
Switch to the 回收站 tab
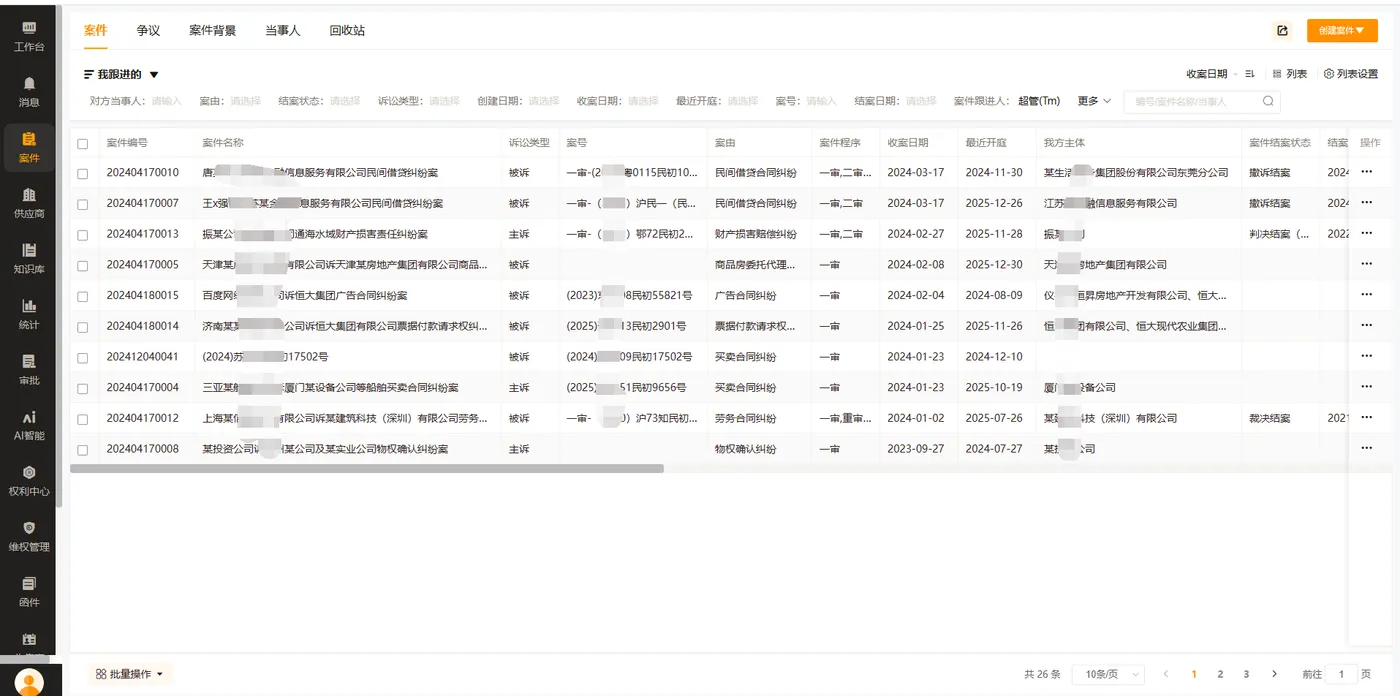click(x=347, y=31)
